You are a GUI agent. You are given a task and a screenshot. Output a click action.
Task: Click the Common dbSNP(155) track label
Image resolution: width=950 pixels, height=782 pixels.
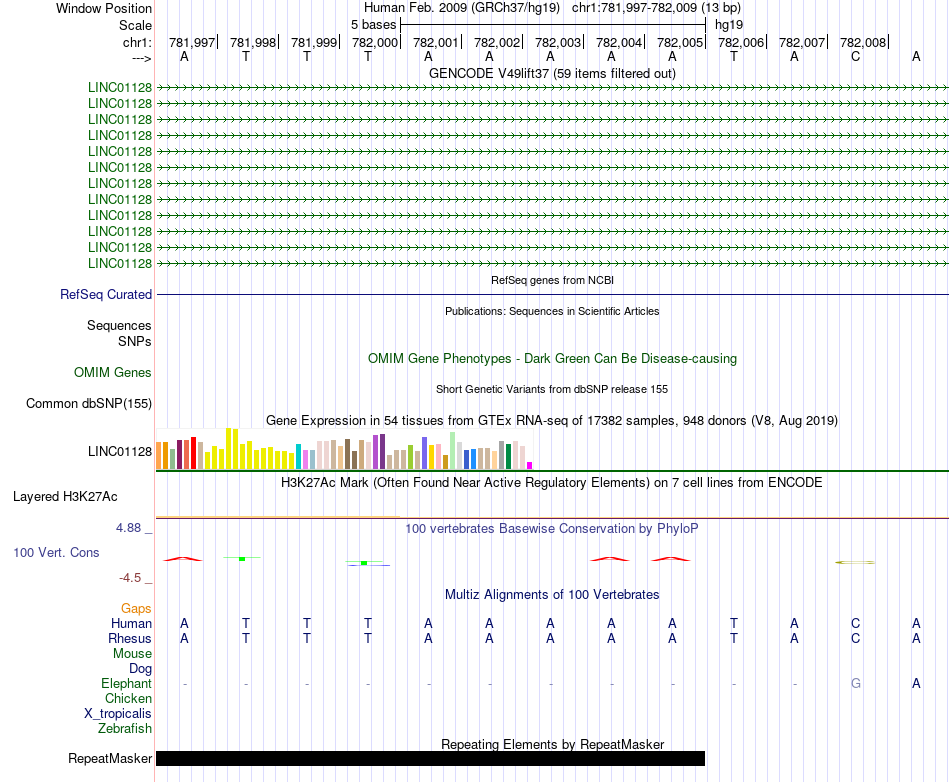[x=89, y=403]
